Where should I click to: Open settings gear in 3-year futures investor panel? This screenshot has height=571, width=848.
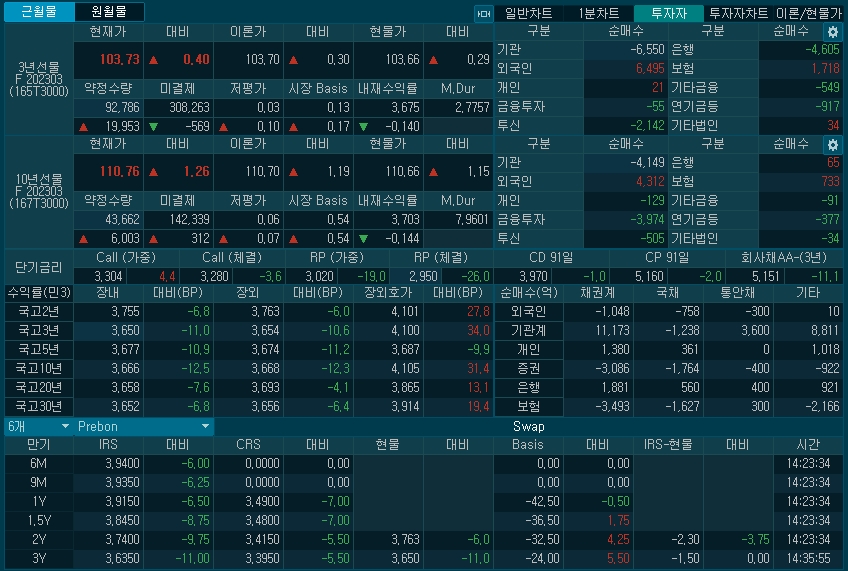point(831,32)
